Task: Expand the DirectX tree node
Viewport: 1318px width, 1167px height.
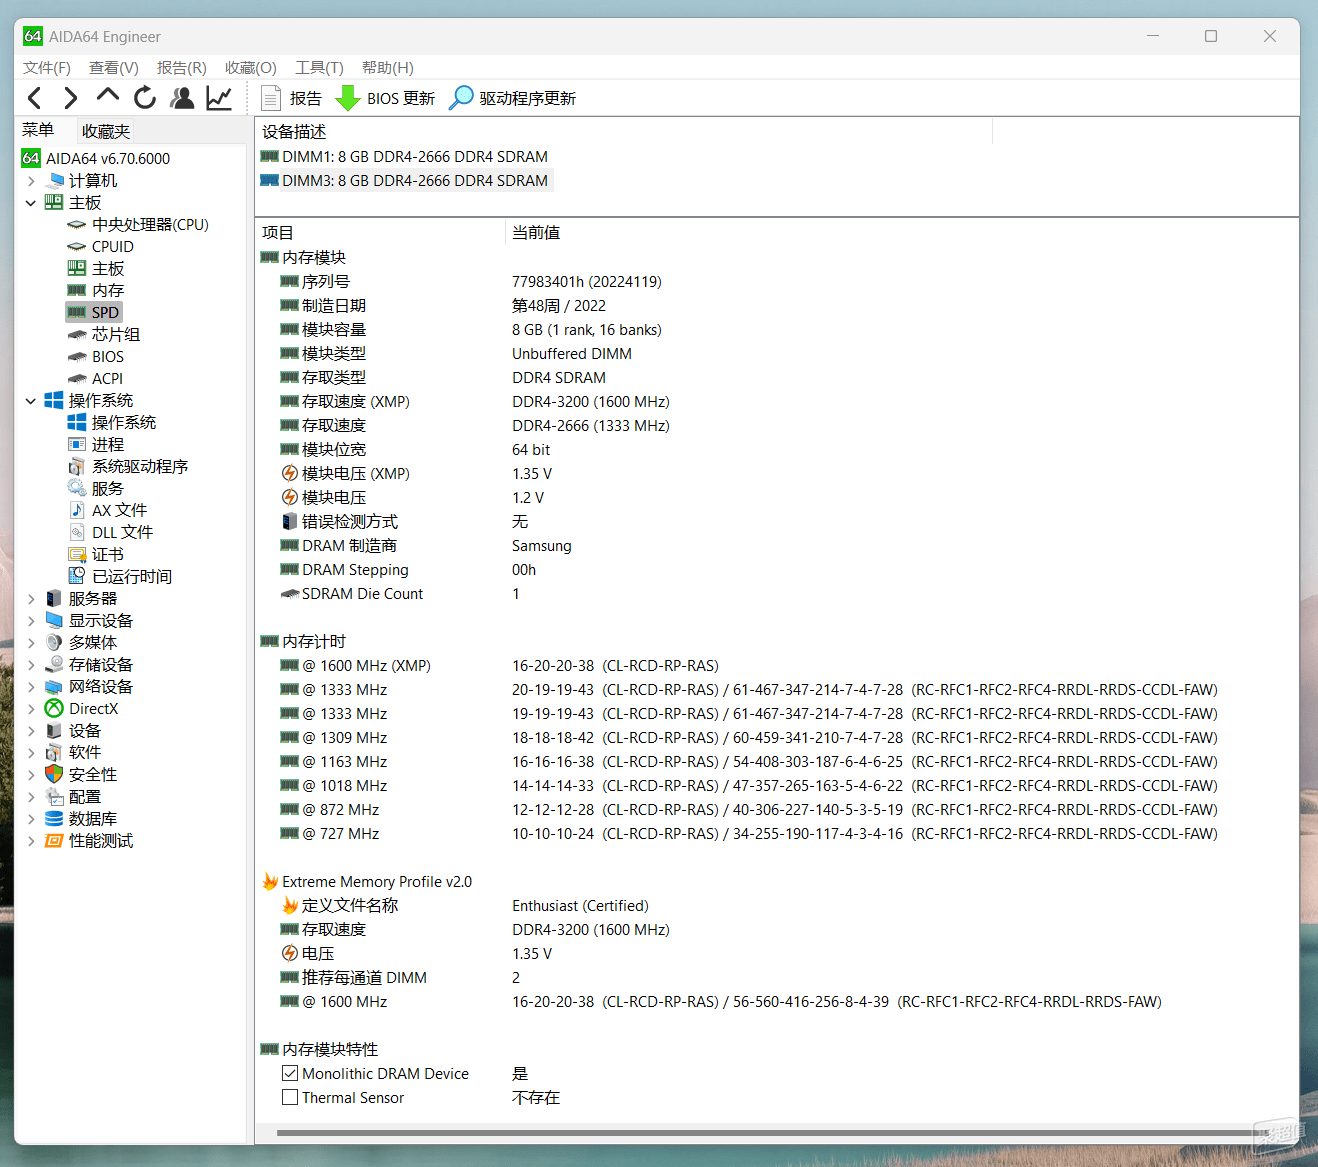Action: tap(31, 709)
